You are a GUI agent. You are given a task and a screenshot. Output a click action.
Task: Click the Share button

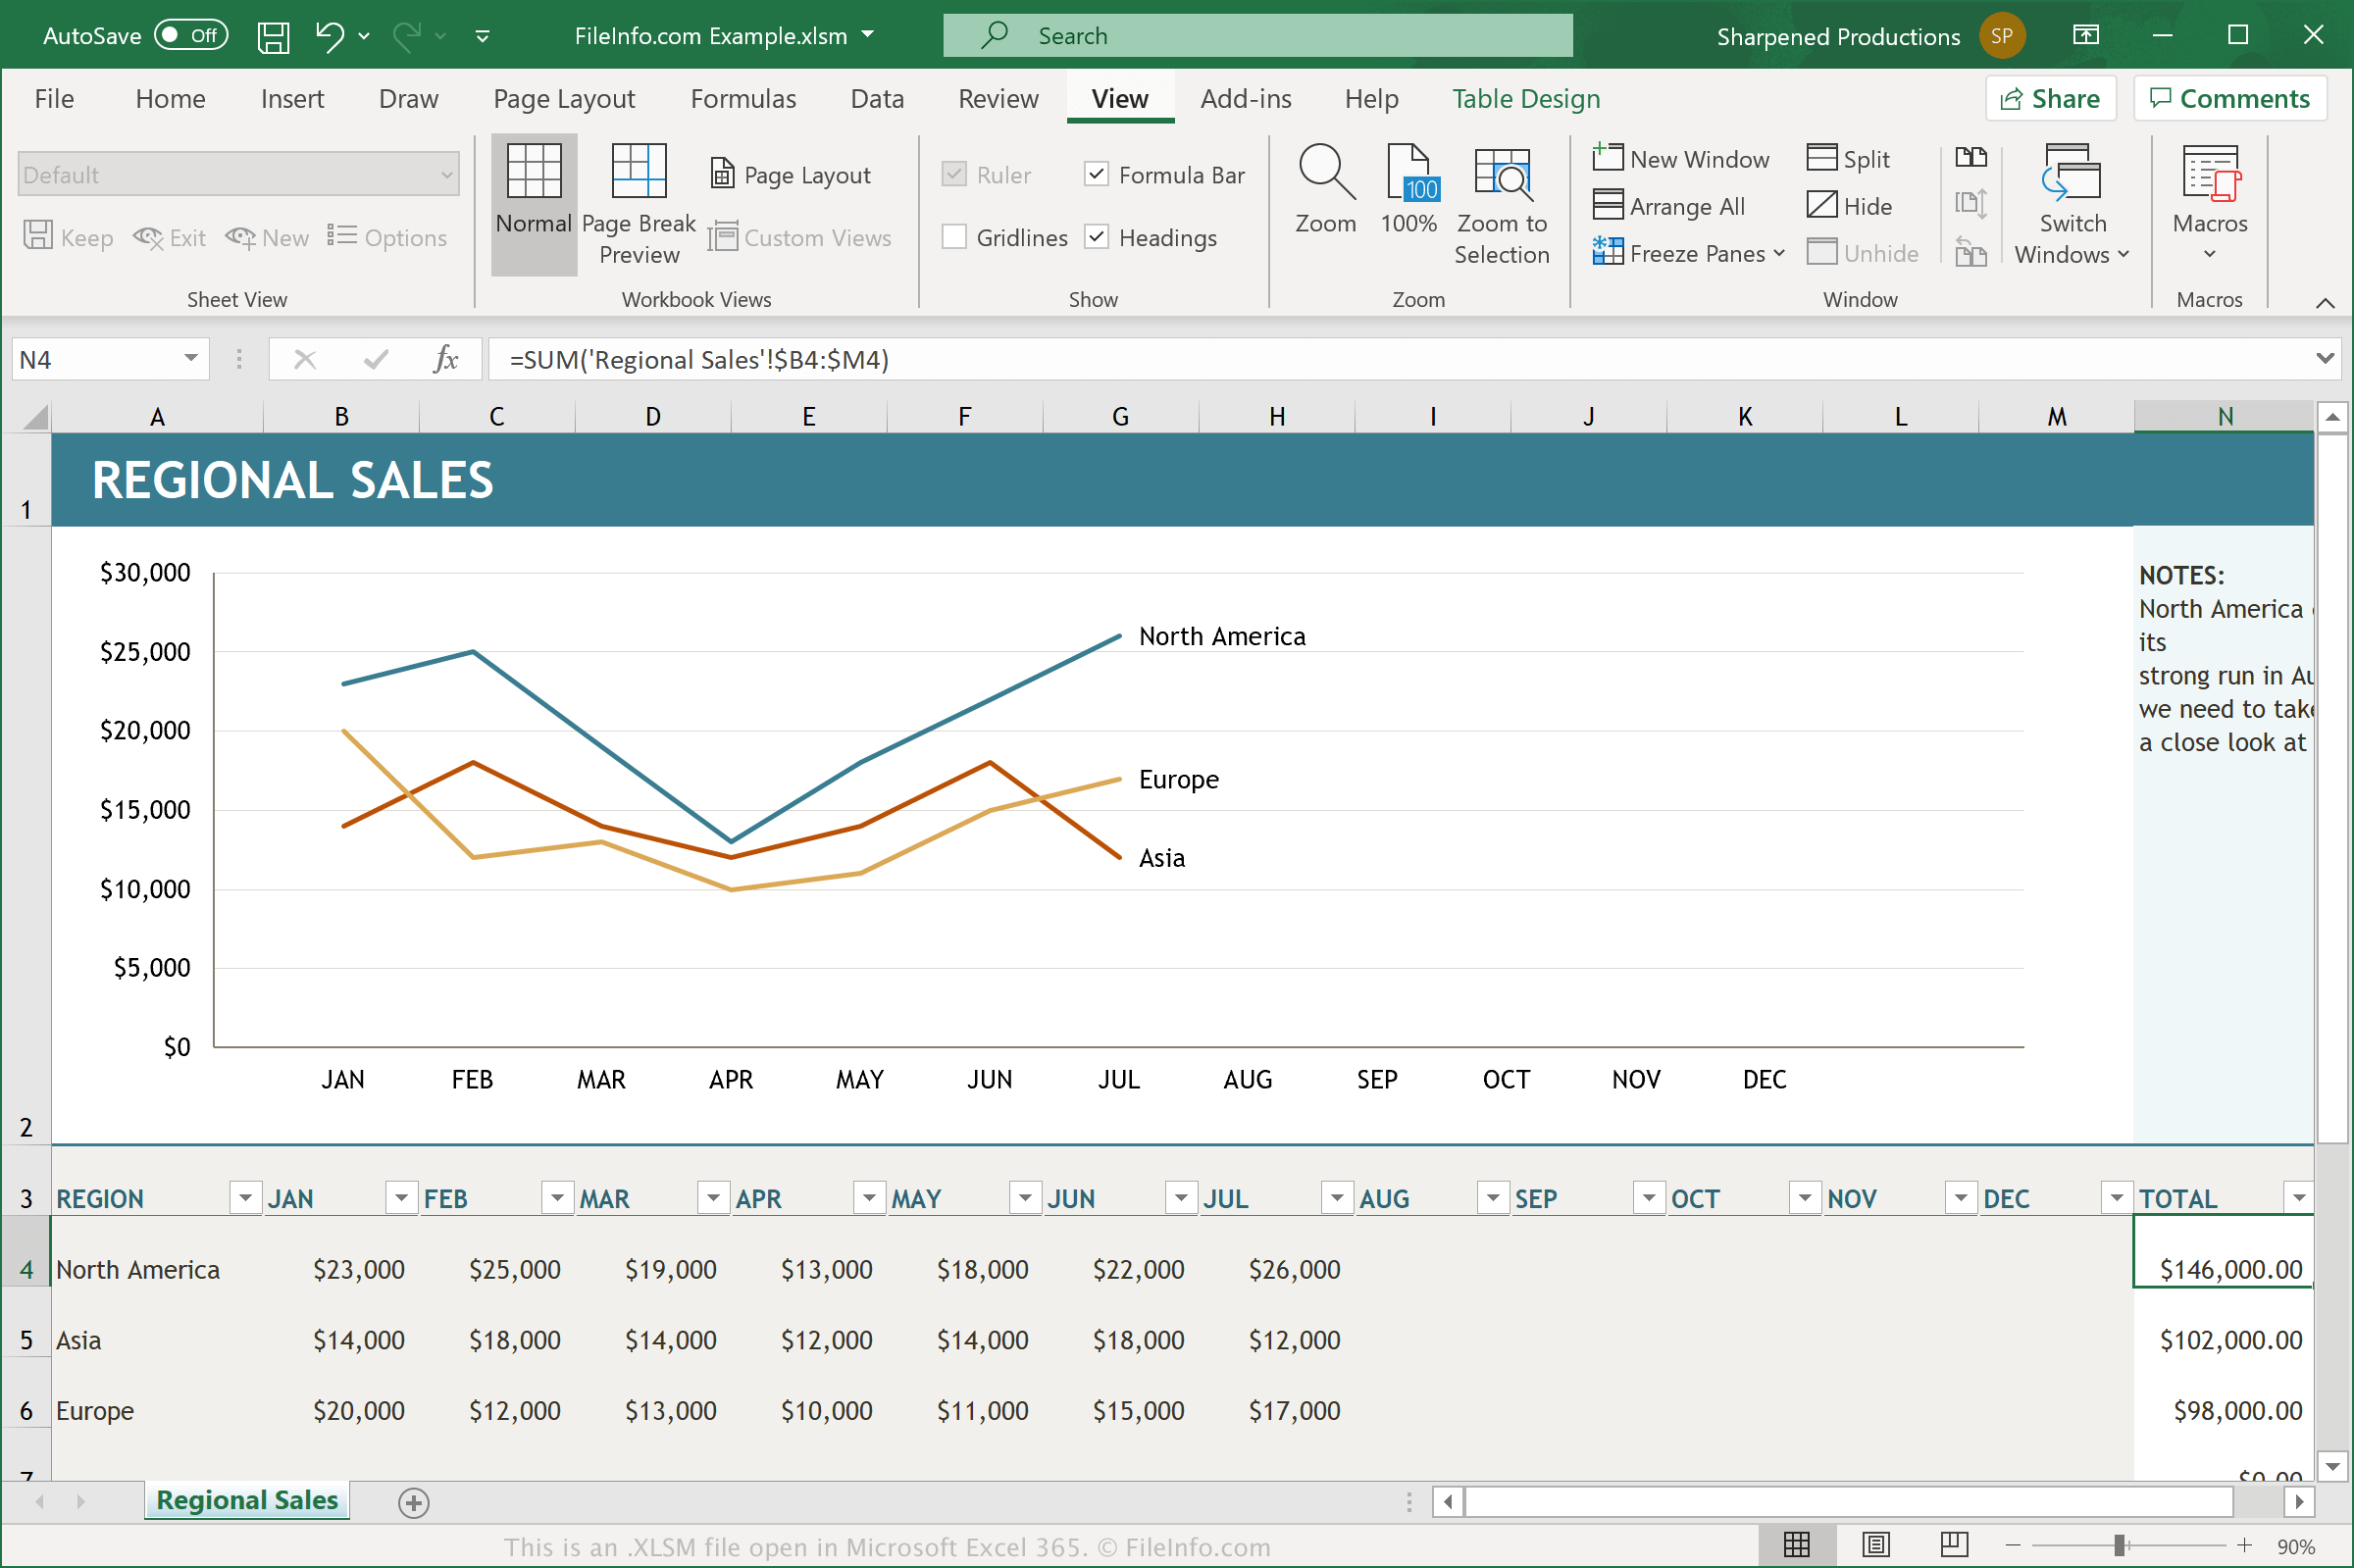coord(2042,100)
